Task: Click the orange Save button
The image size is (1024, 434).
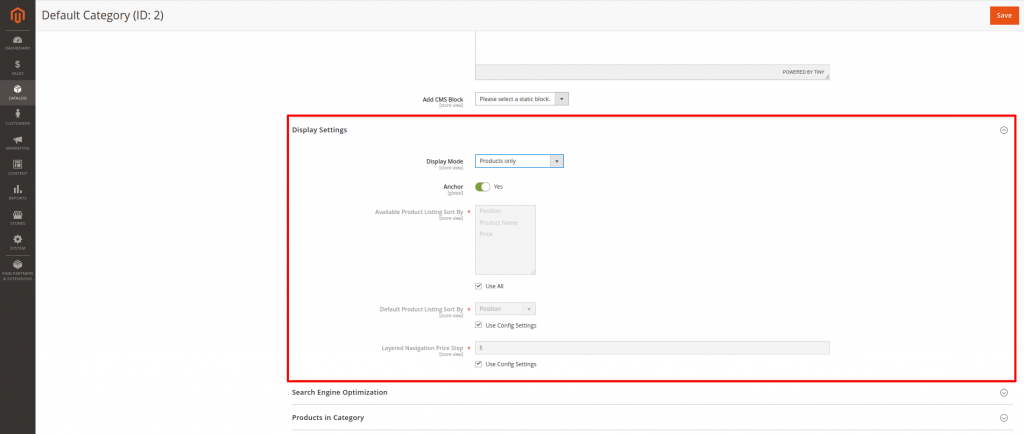Action: point(1003,15)
